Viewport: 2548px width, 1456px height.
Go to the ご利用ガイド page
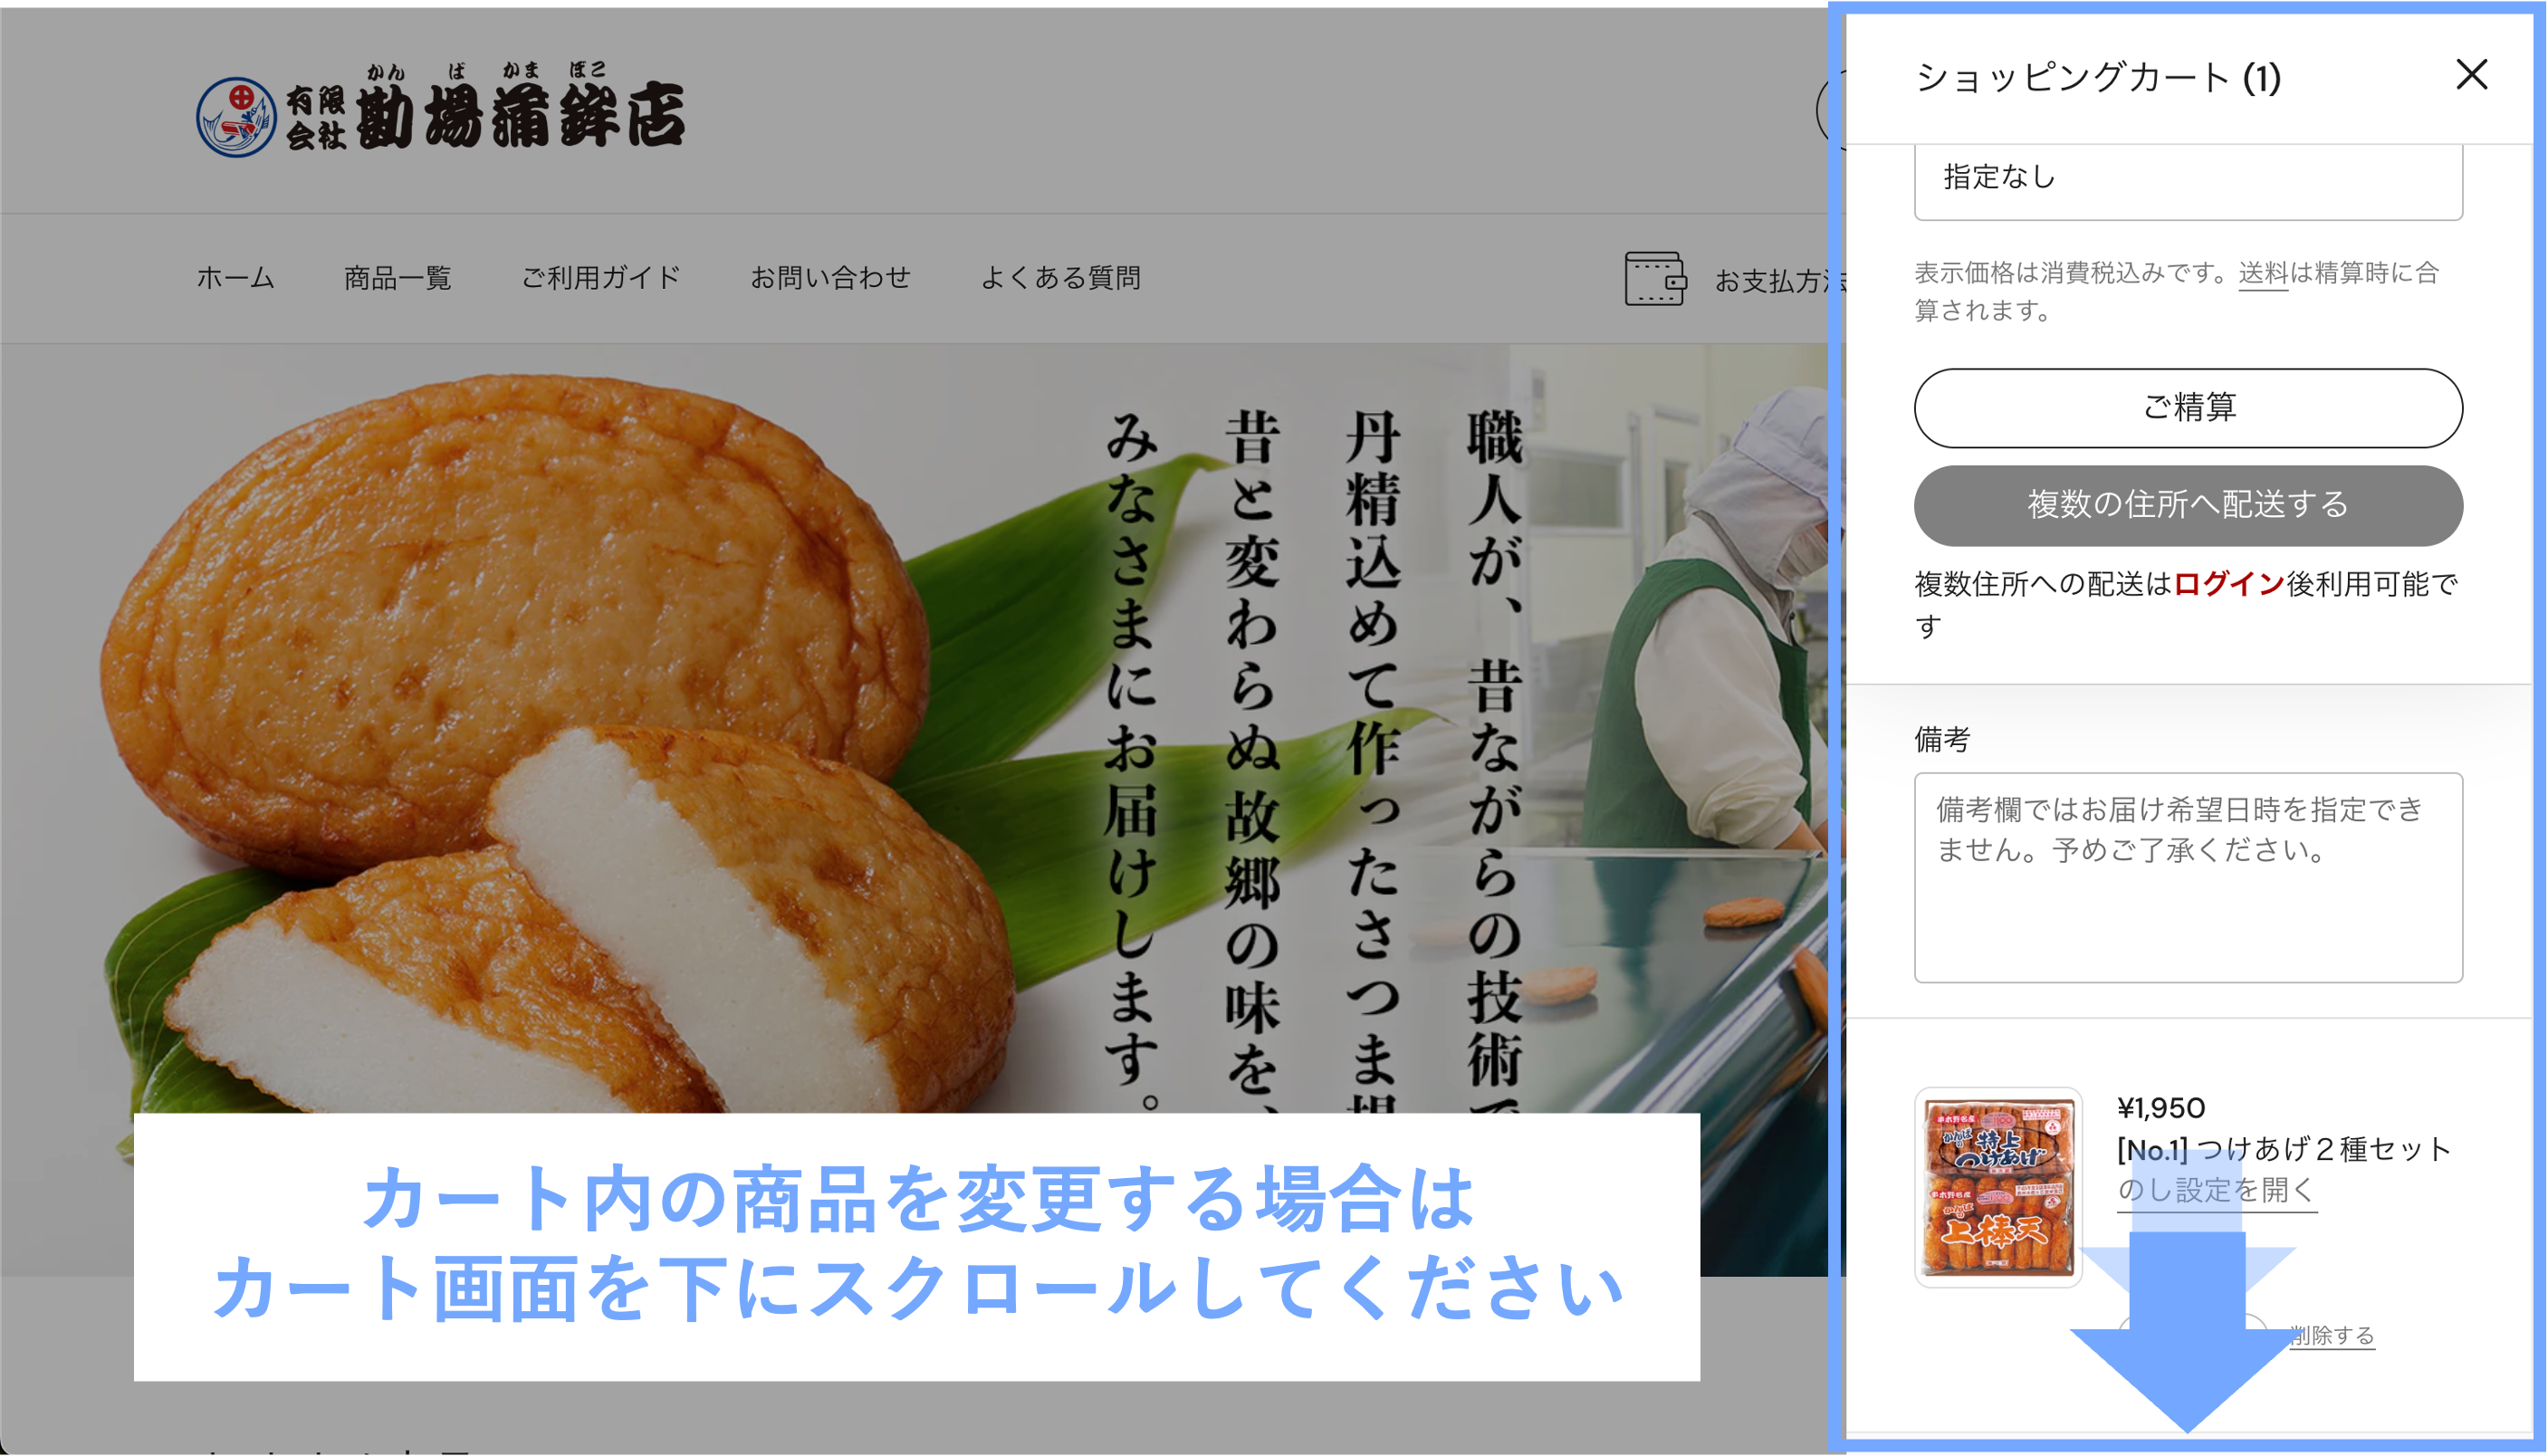tap(601, 278)
